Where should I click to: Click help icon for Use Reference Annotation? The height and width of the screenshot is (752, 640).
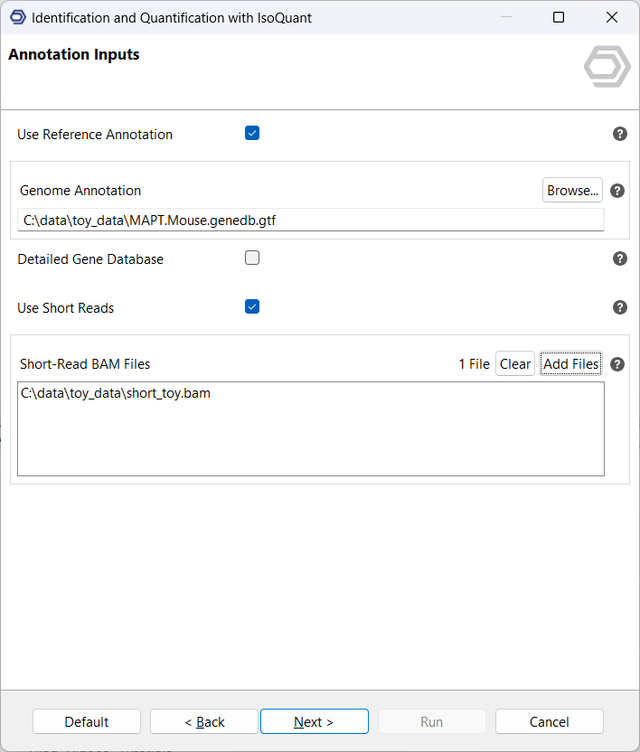(x=620, y=134)
